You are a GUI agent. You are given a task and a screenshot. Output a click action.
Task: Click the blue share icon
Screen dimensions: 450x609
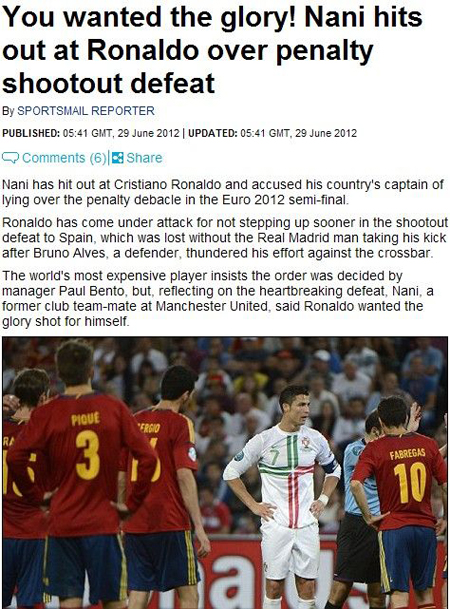(118, 158)
